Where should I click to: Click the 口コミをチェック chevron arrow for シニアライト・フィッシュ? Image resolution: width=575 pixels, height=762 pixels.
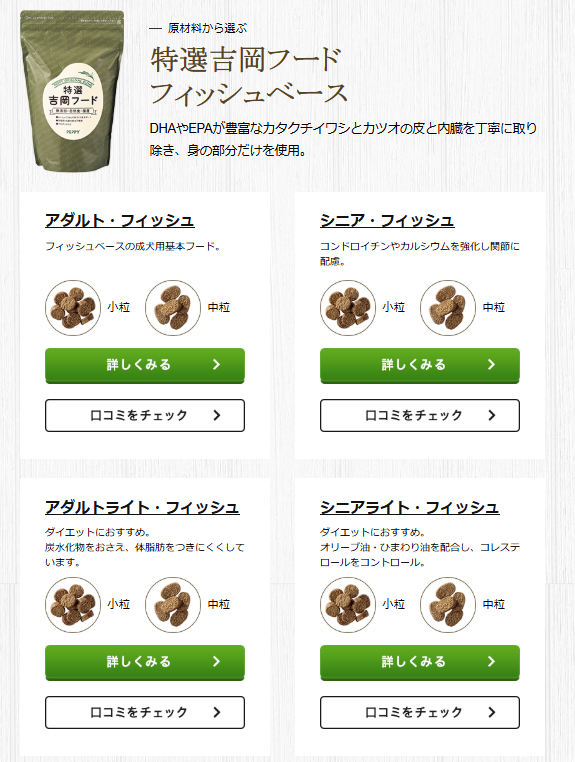tap(492, 712)
